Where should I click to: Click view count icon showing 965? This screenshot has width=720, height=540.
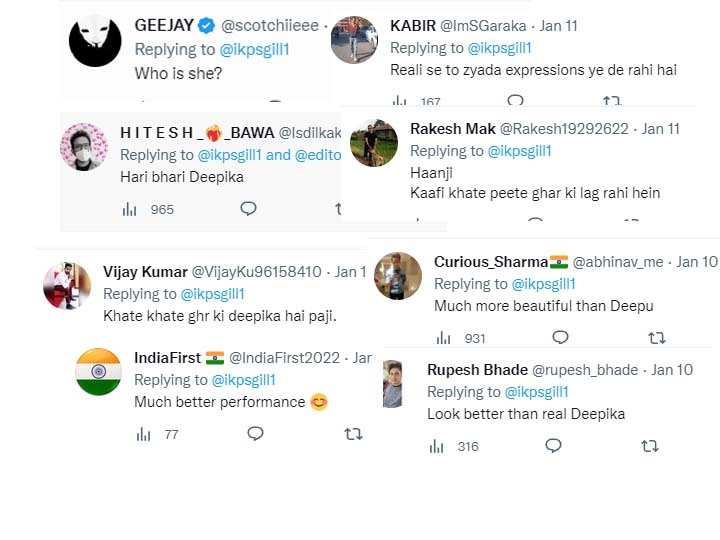(x=130, y=209)
